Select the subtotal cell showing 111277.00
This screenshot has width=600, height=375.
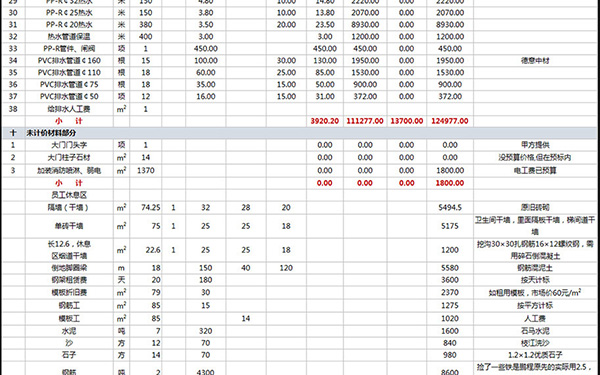tap(365, 121)
